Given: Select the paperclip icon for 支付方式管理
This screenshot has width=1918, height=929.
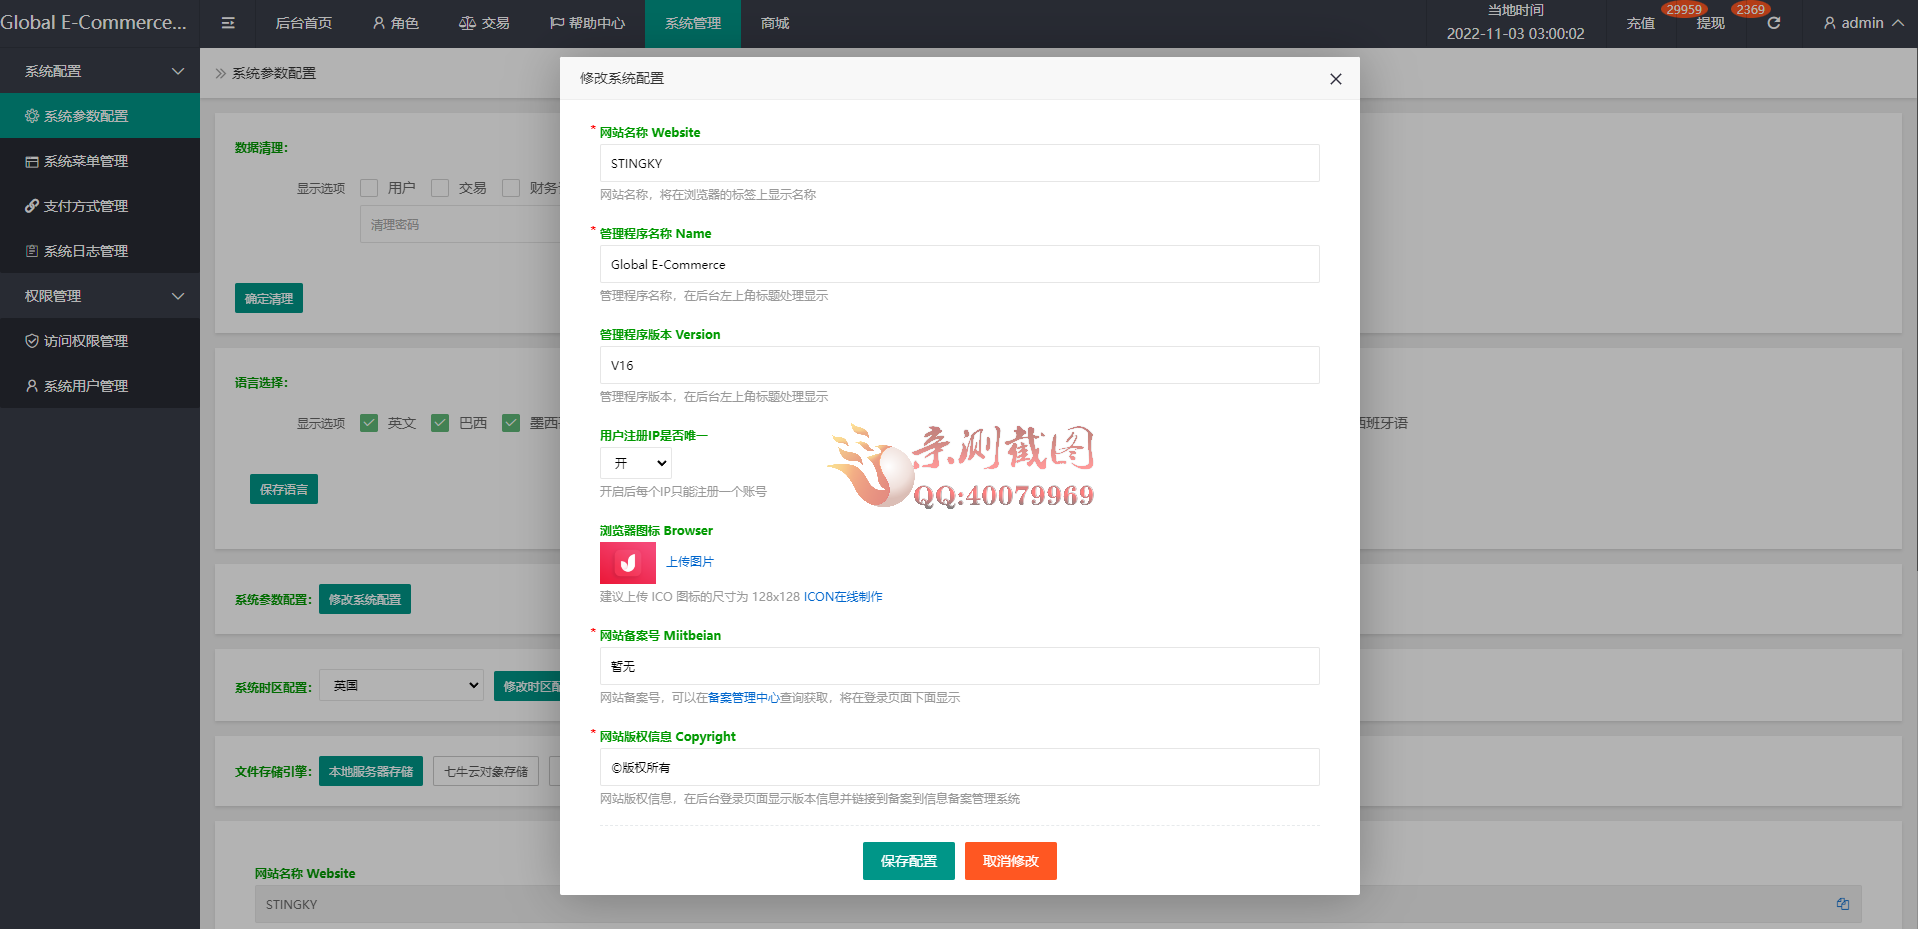Looking at the screenshot, I should tap(31, 205).
